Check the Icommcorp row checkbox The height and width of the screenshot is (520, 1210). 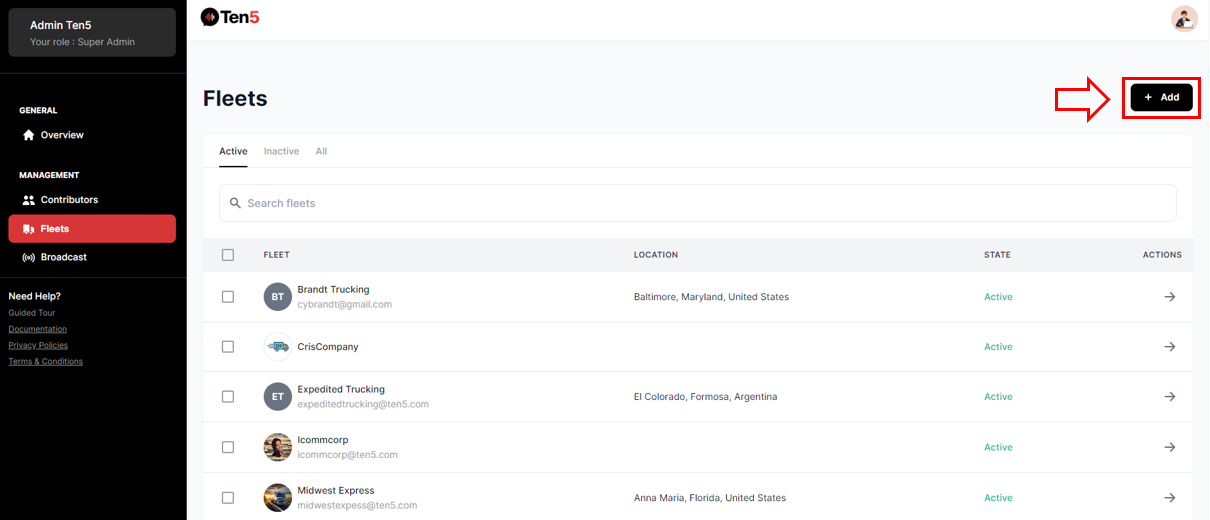[228, 447]
